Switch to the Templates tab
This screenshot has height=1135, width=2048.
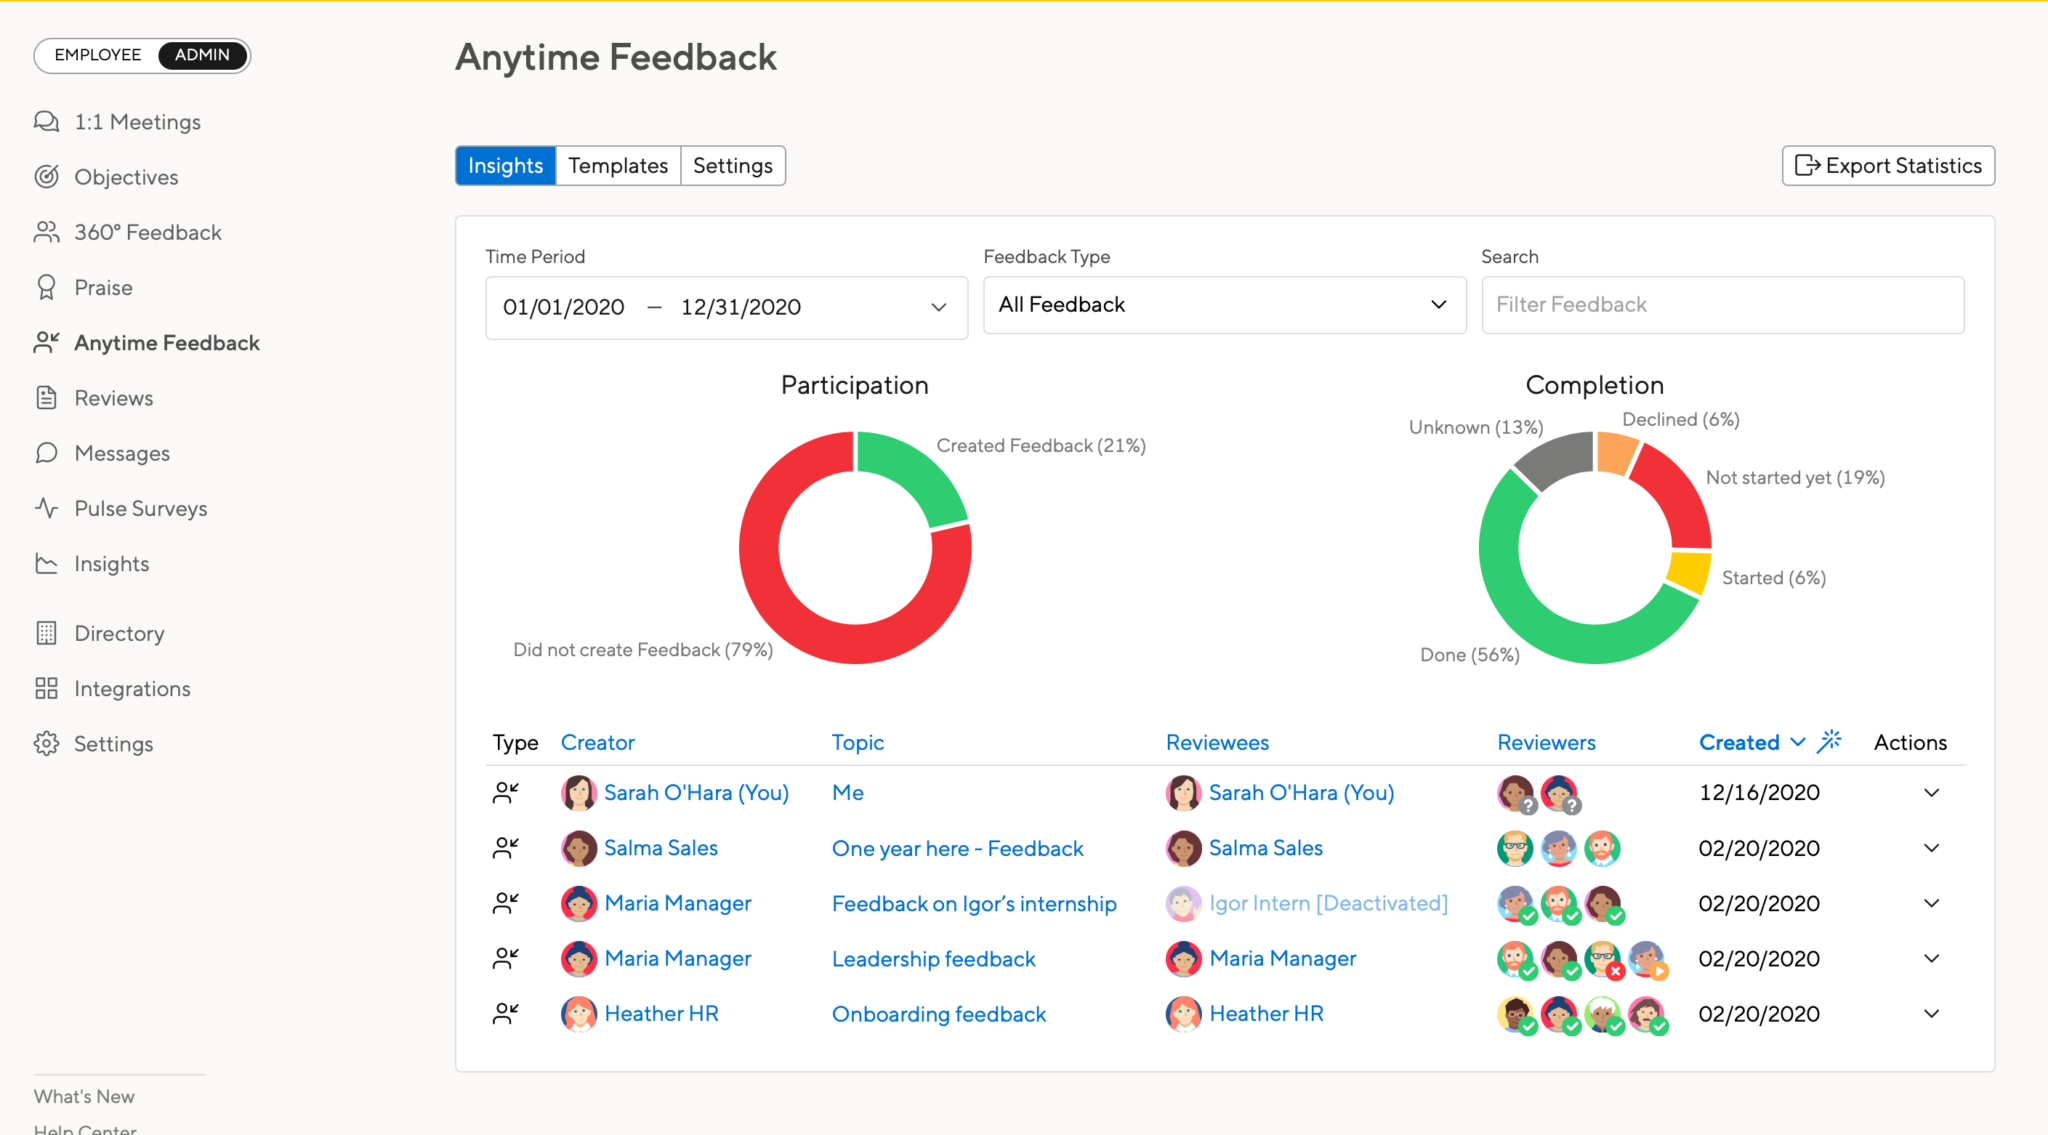click(x=617, y=165)
